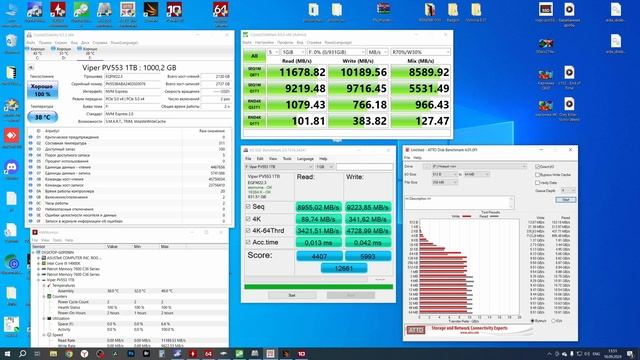
Task: Open the F: drive selector in CrystalDiskMark
Action: point(336,52)
